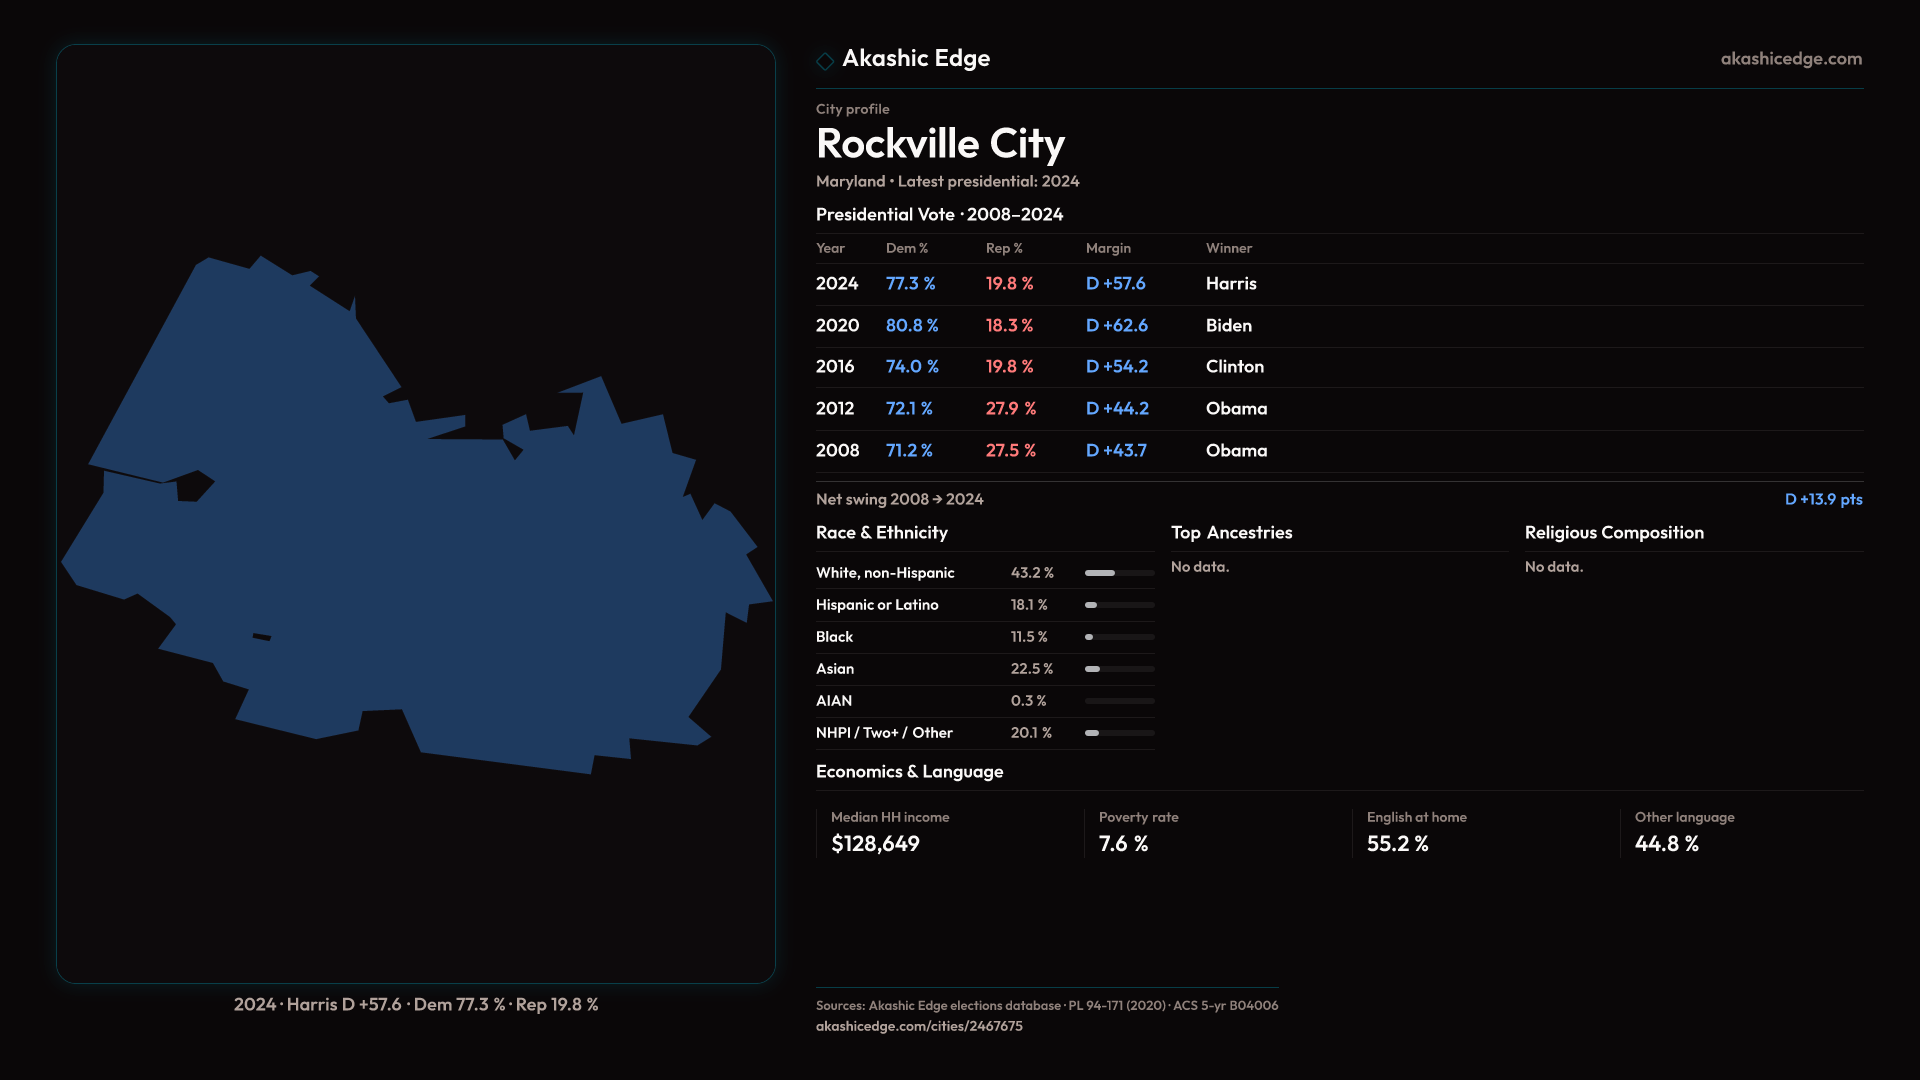Click the Top Ancestries heading

[x=1231, y=533]
